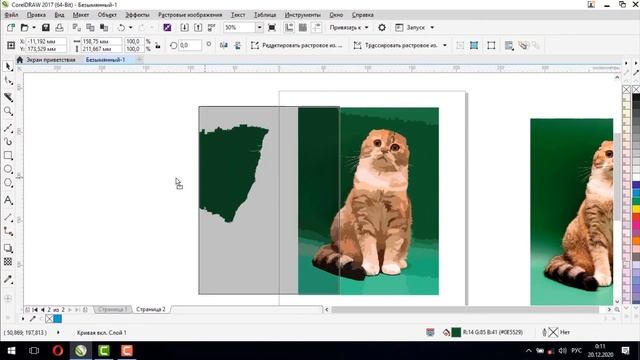Image resolution: width=640 pixels, height=360 pixels.
Task: Go to the first page navigation arrow
Action: (x=35, y=310)
